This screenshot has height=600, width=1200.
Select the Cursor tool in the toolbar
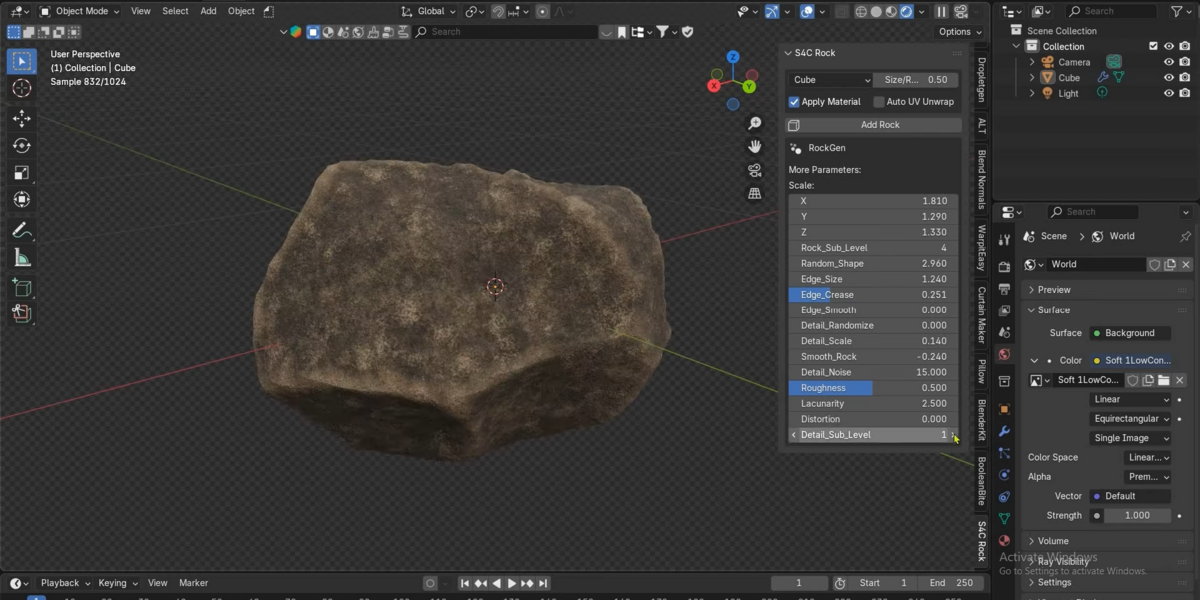coord(21,89)
